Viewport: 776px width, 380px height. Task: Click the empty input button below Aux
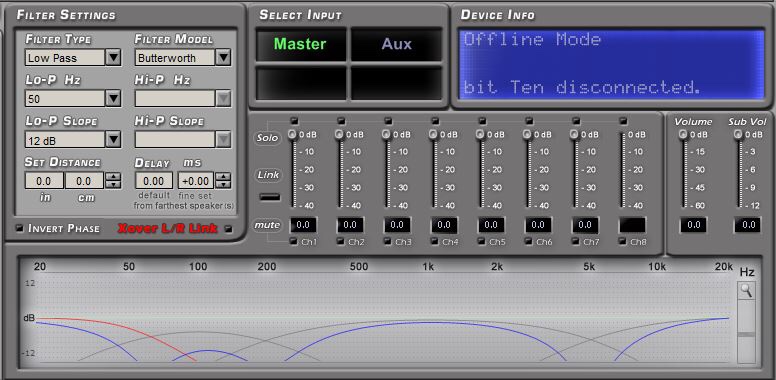[x=396, y=83]
